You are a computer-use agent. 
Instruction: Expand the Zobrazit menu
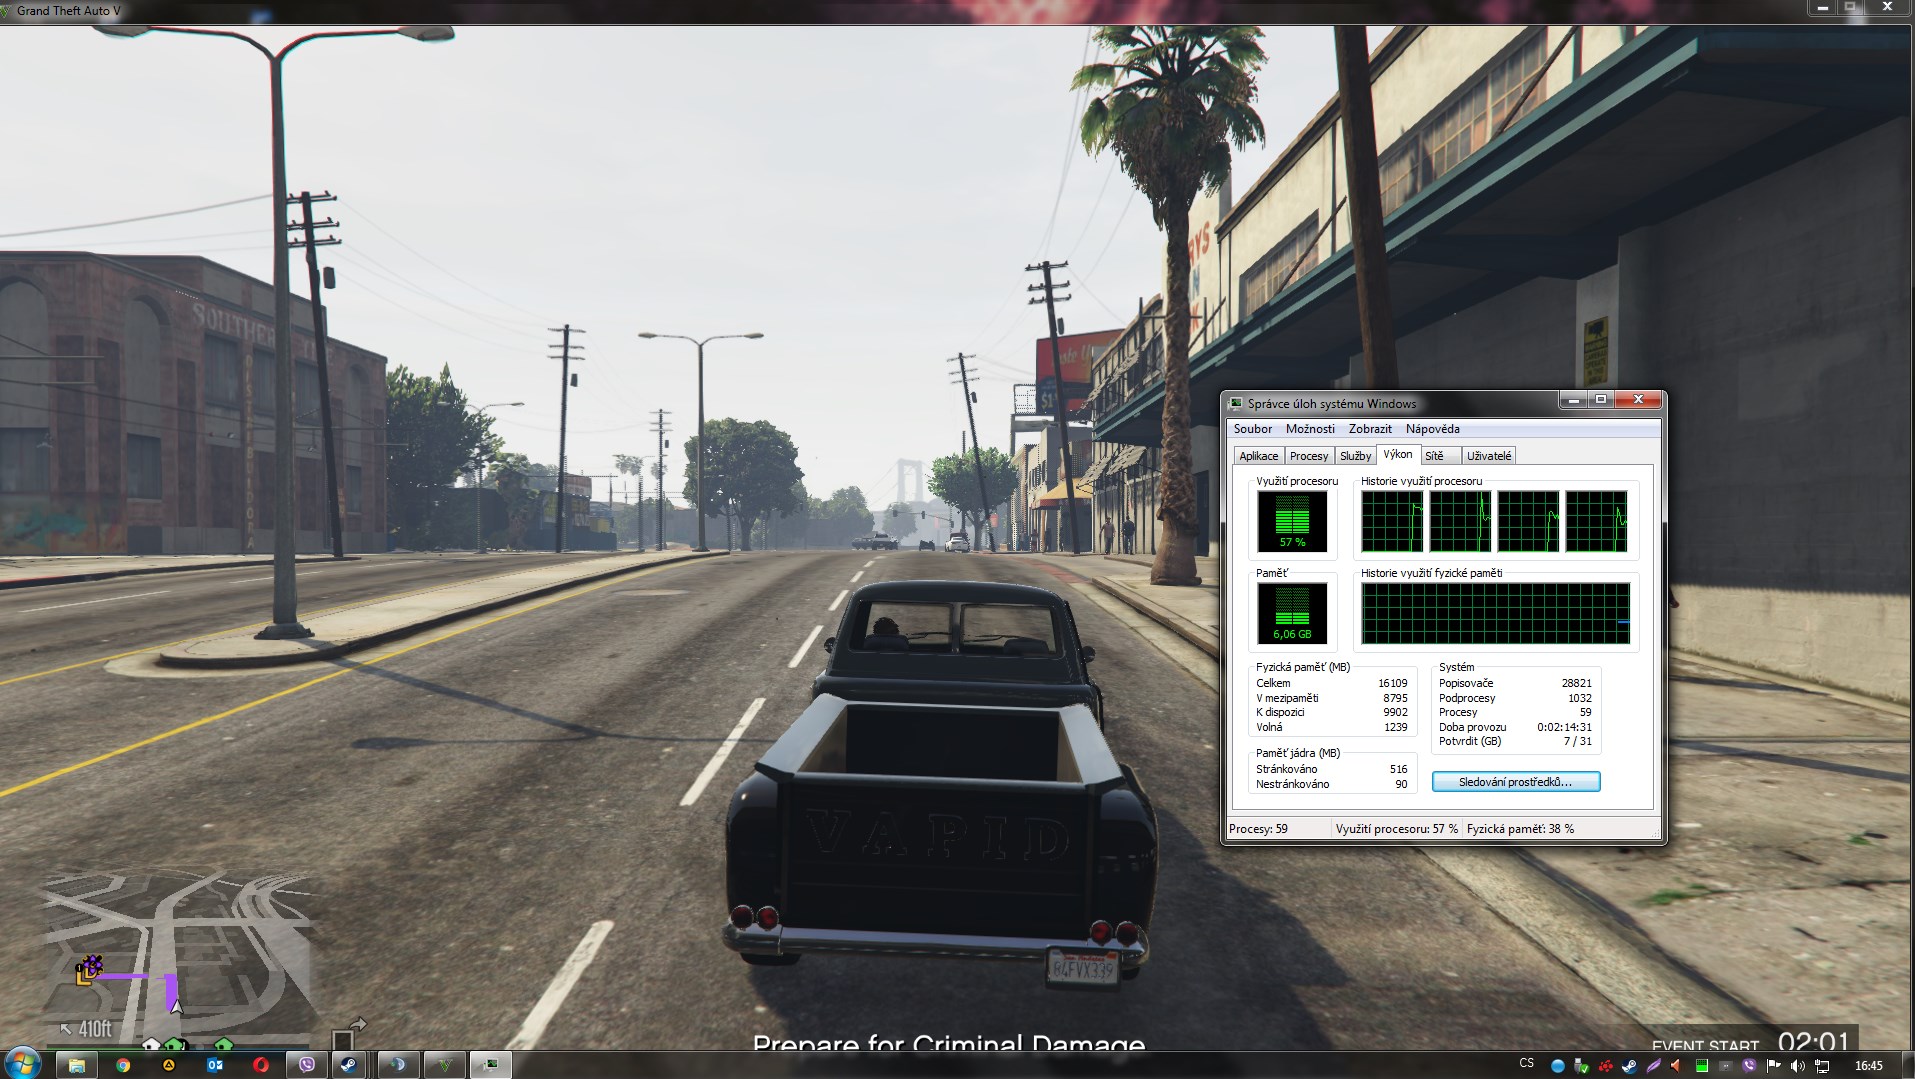coord(1369,429)
